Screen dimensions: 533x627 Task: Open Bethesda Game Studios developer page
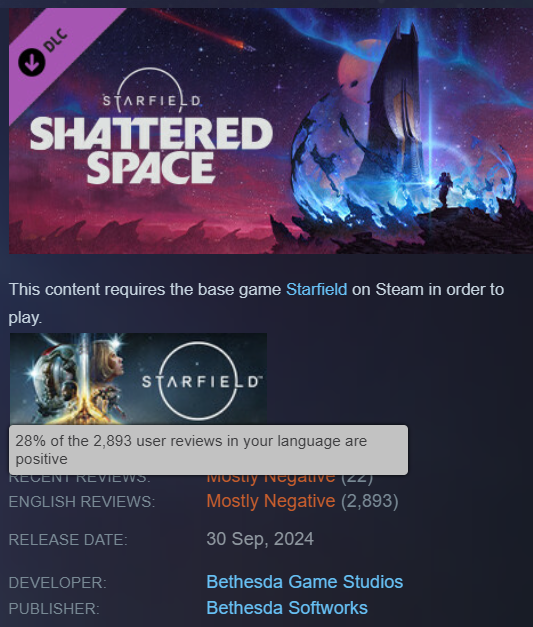[x=305, y=582]
